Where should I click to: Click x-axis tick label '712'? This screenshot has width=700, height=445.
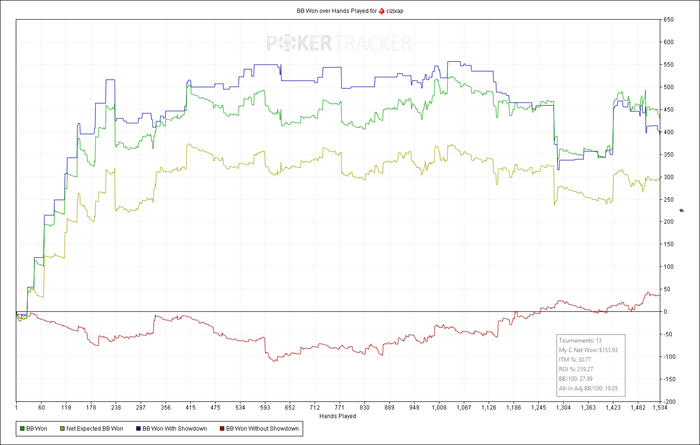315,408
